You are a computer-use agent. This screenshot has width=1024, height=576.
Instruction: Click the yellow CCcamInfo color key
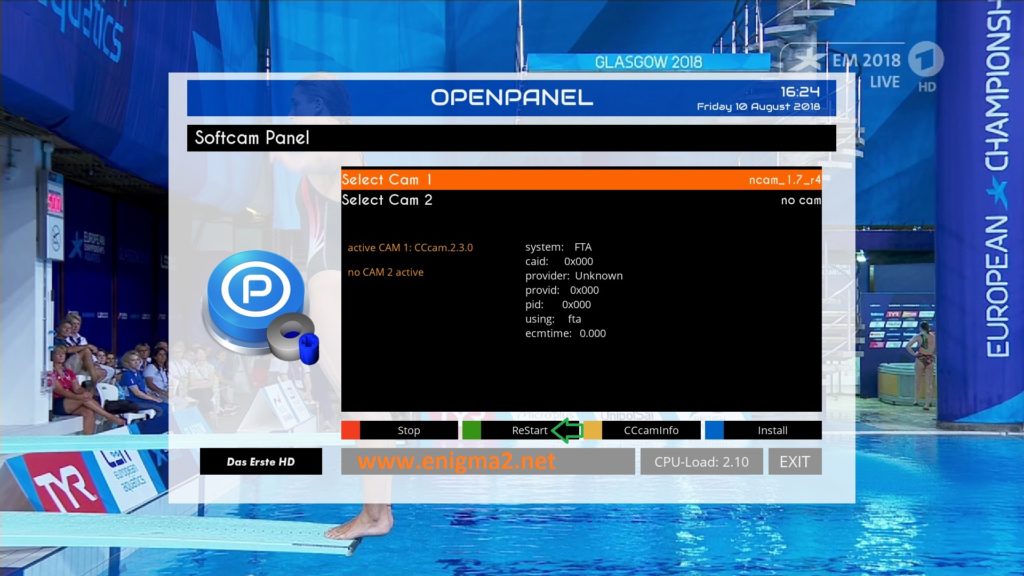[592, 430]
